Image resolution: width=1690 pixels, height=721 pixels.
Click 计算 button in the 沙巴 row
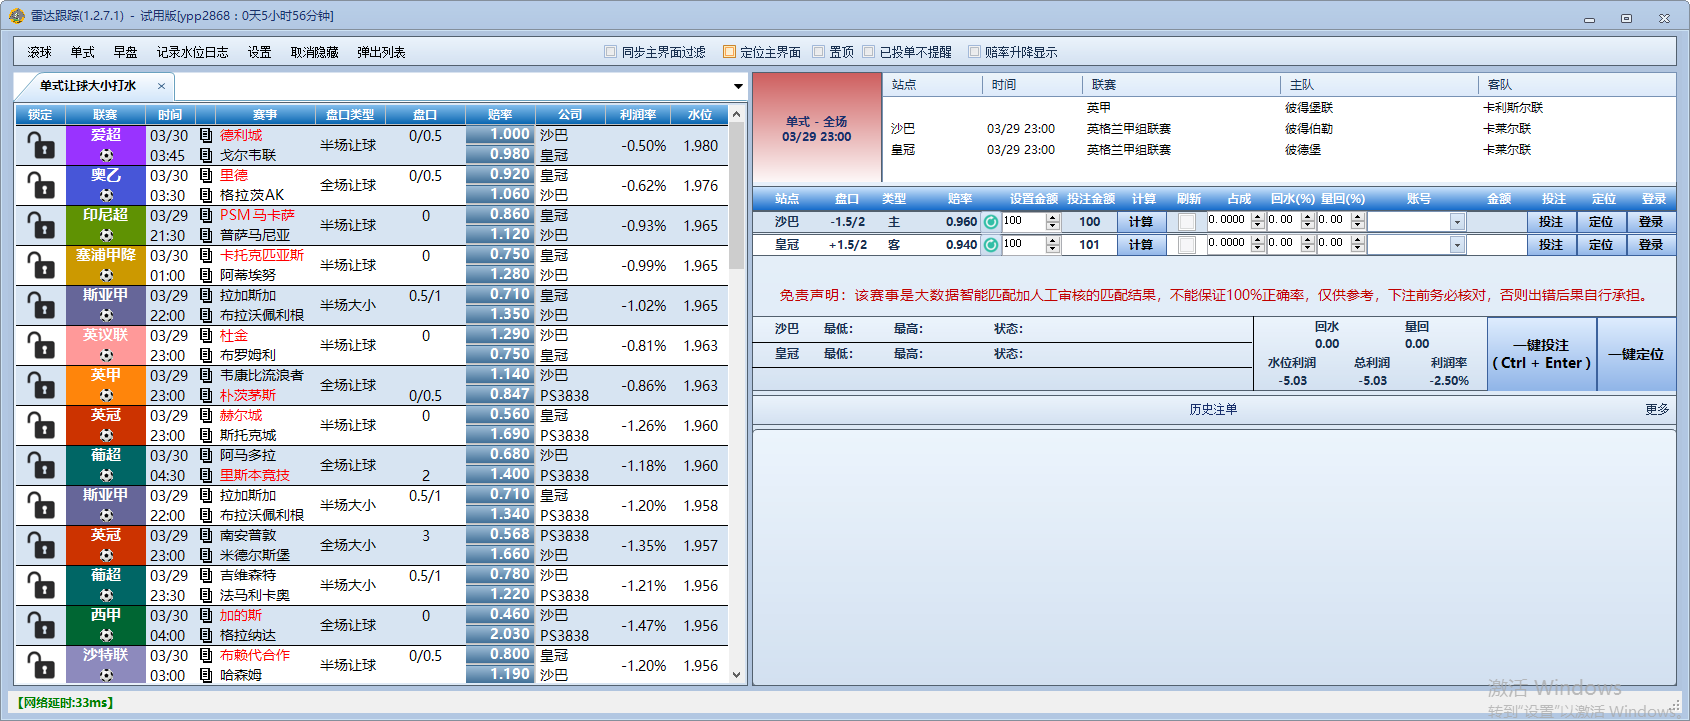tap(1141, 222)
